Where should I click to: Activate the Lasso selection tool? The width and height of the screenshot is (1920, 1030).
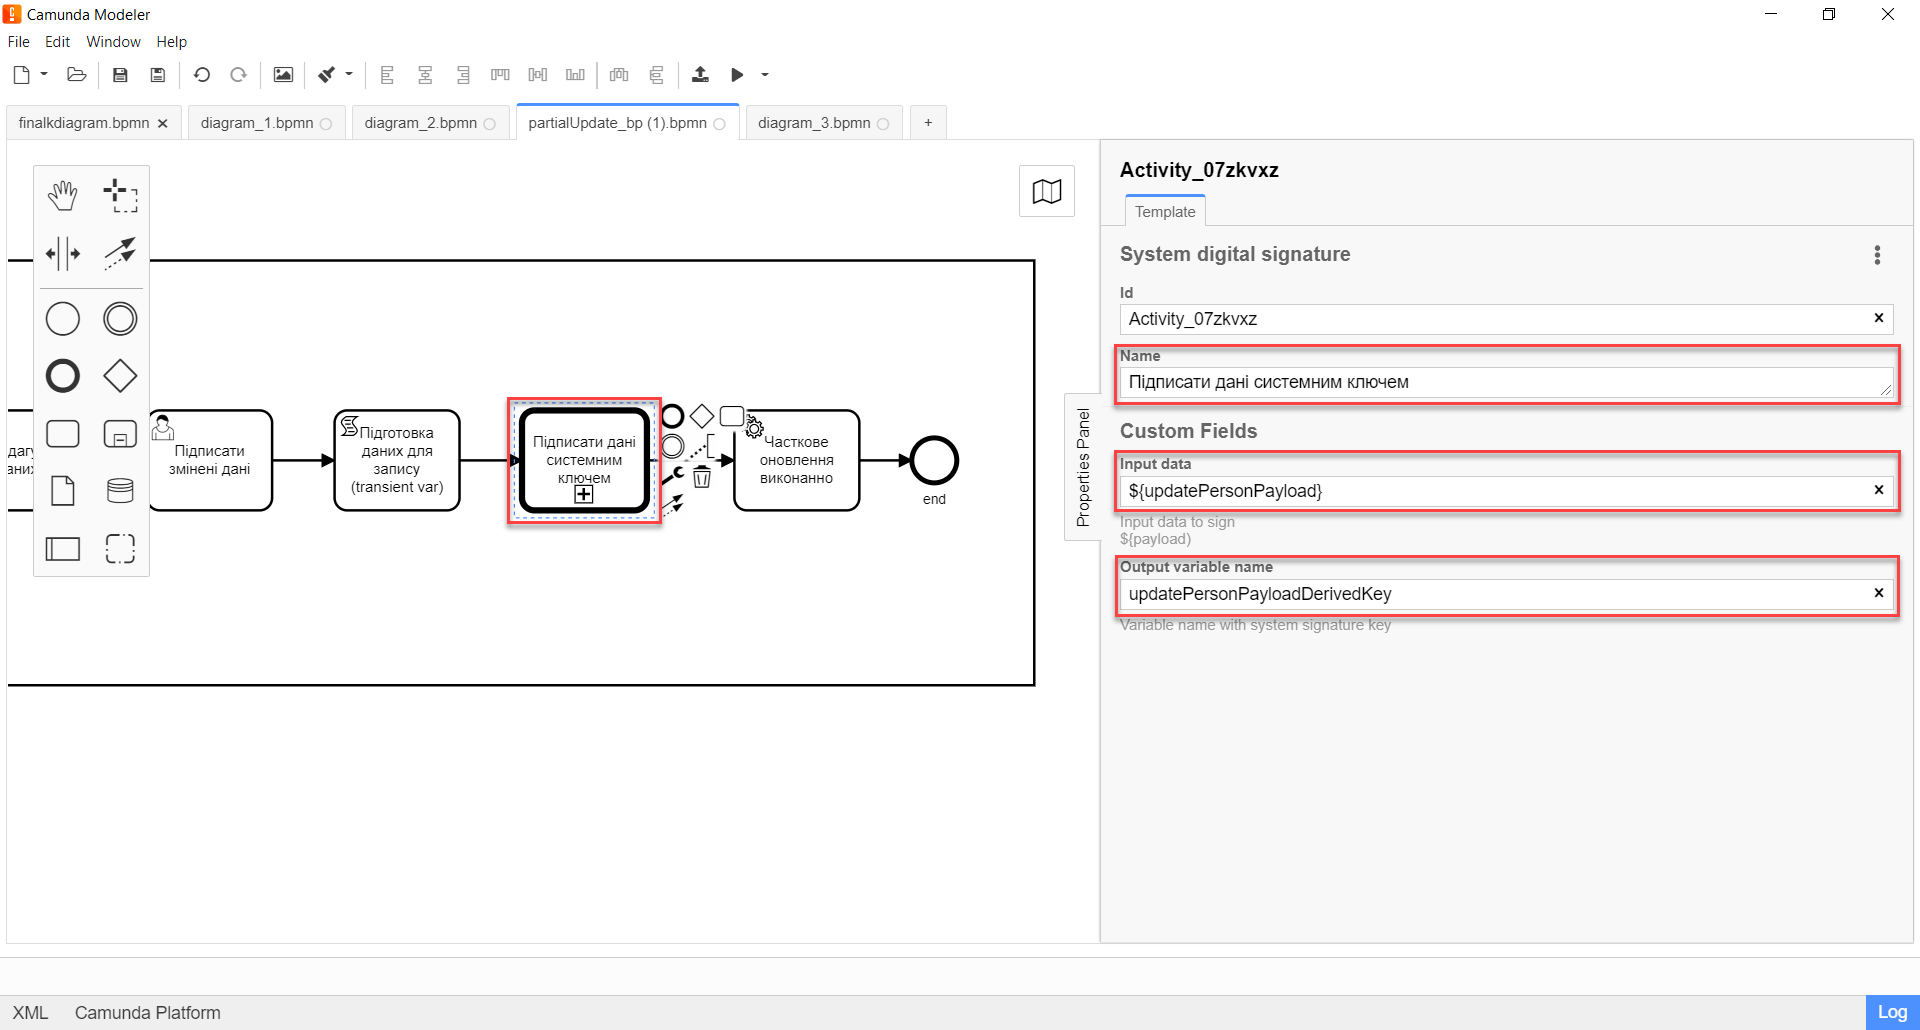point(120,196)
